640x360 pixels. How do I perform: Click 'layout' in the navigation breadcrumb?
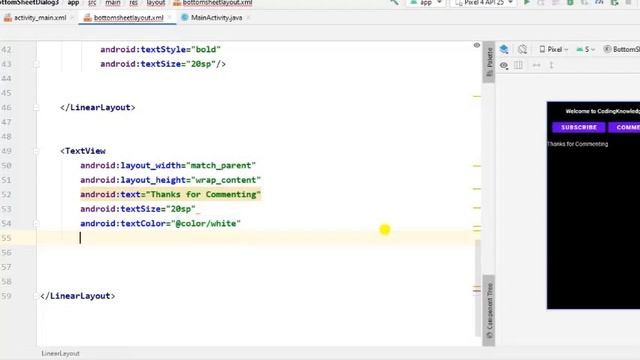(x=156, y=2)
